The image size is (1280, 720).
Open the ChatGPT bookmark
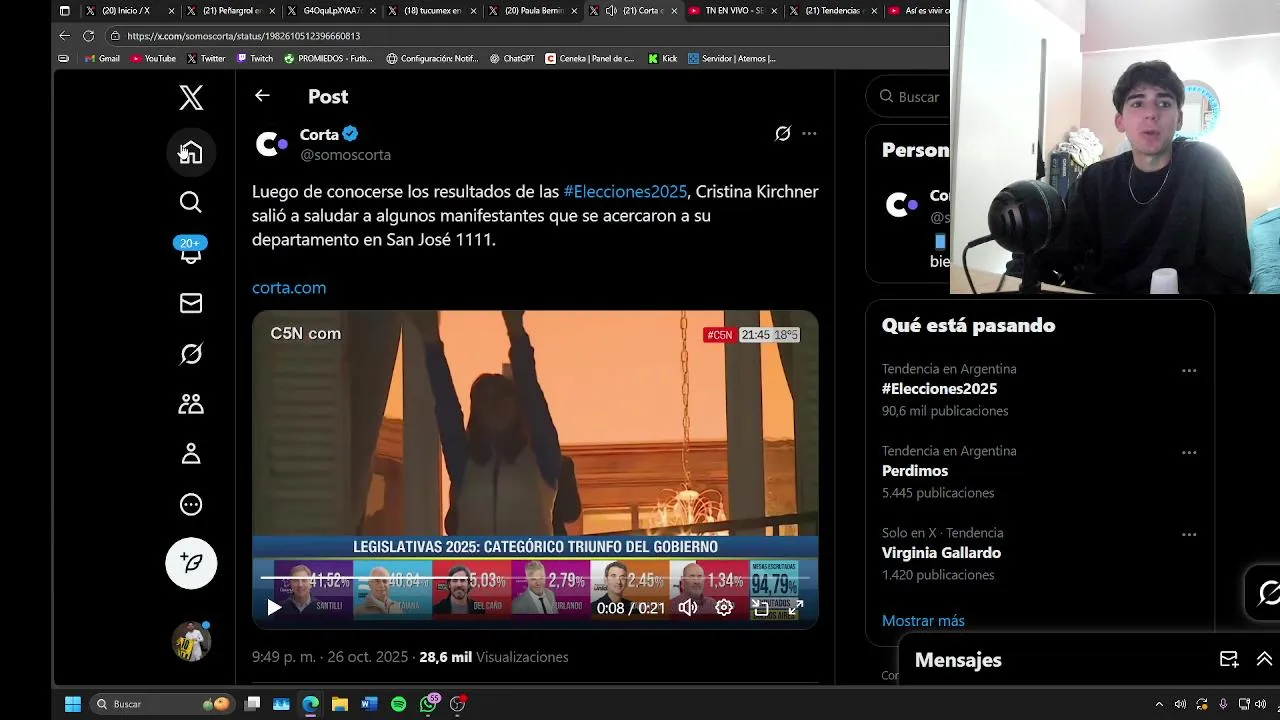pos(512,59)
